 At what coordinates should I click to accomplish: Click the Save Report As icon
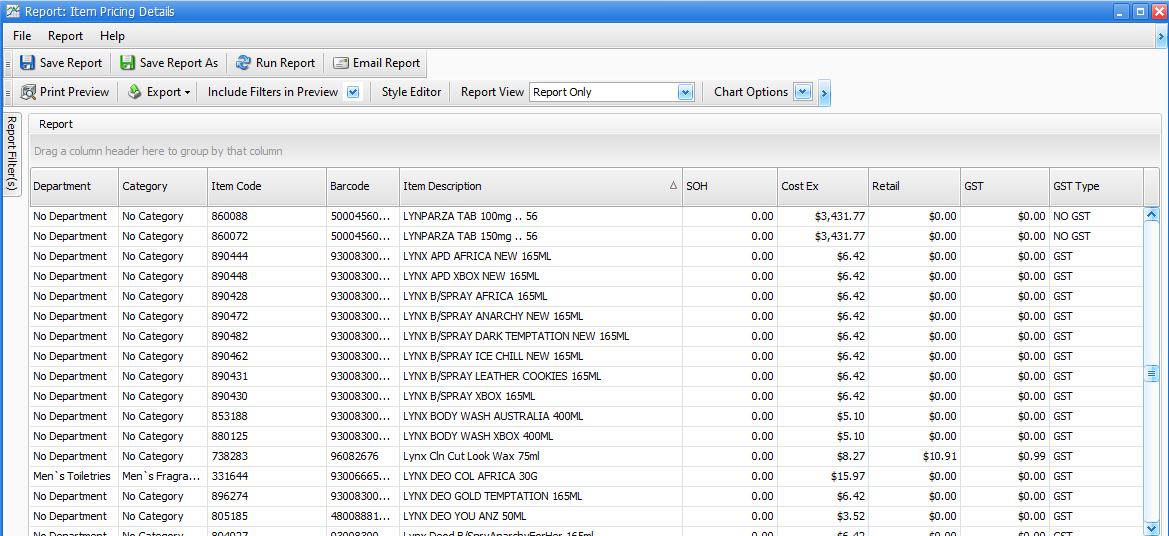[128, 63]
